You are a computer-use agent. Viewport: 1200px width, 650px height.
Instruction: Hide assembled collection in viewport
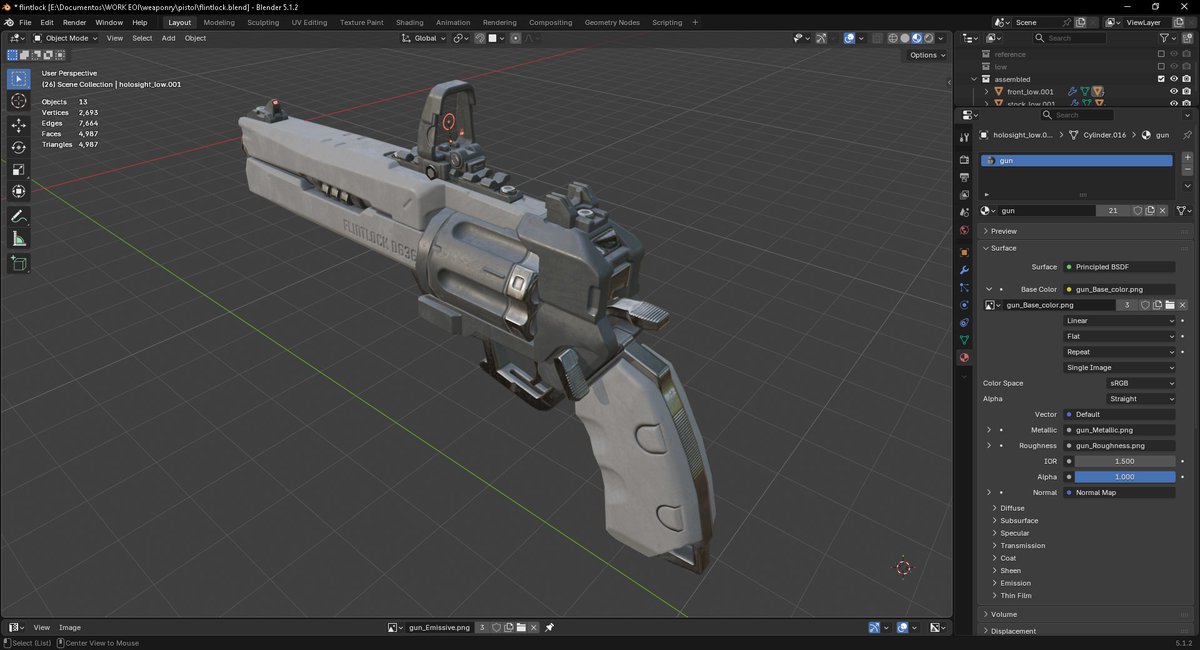1174,79
